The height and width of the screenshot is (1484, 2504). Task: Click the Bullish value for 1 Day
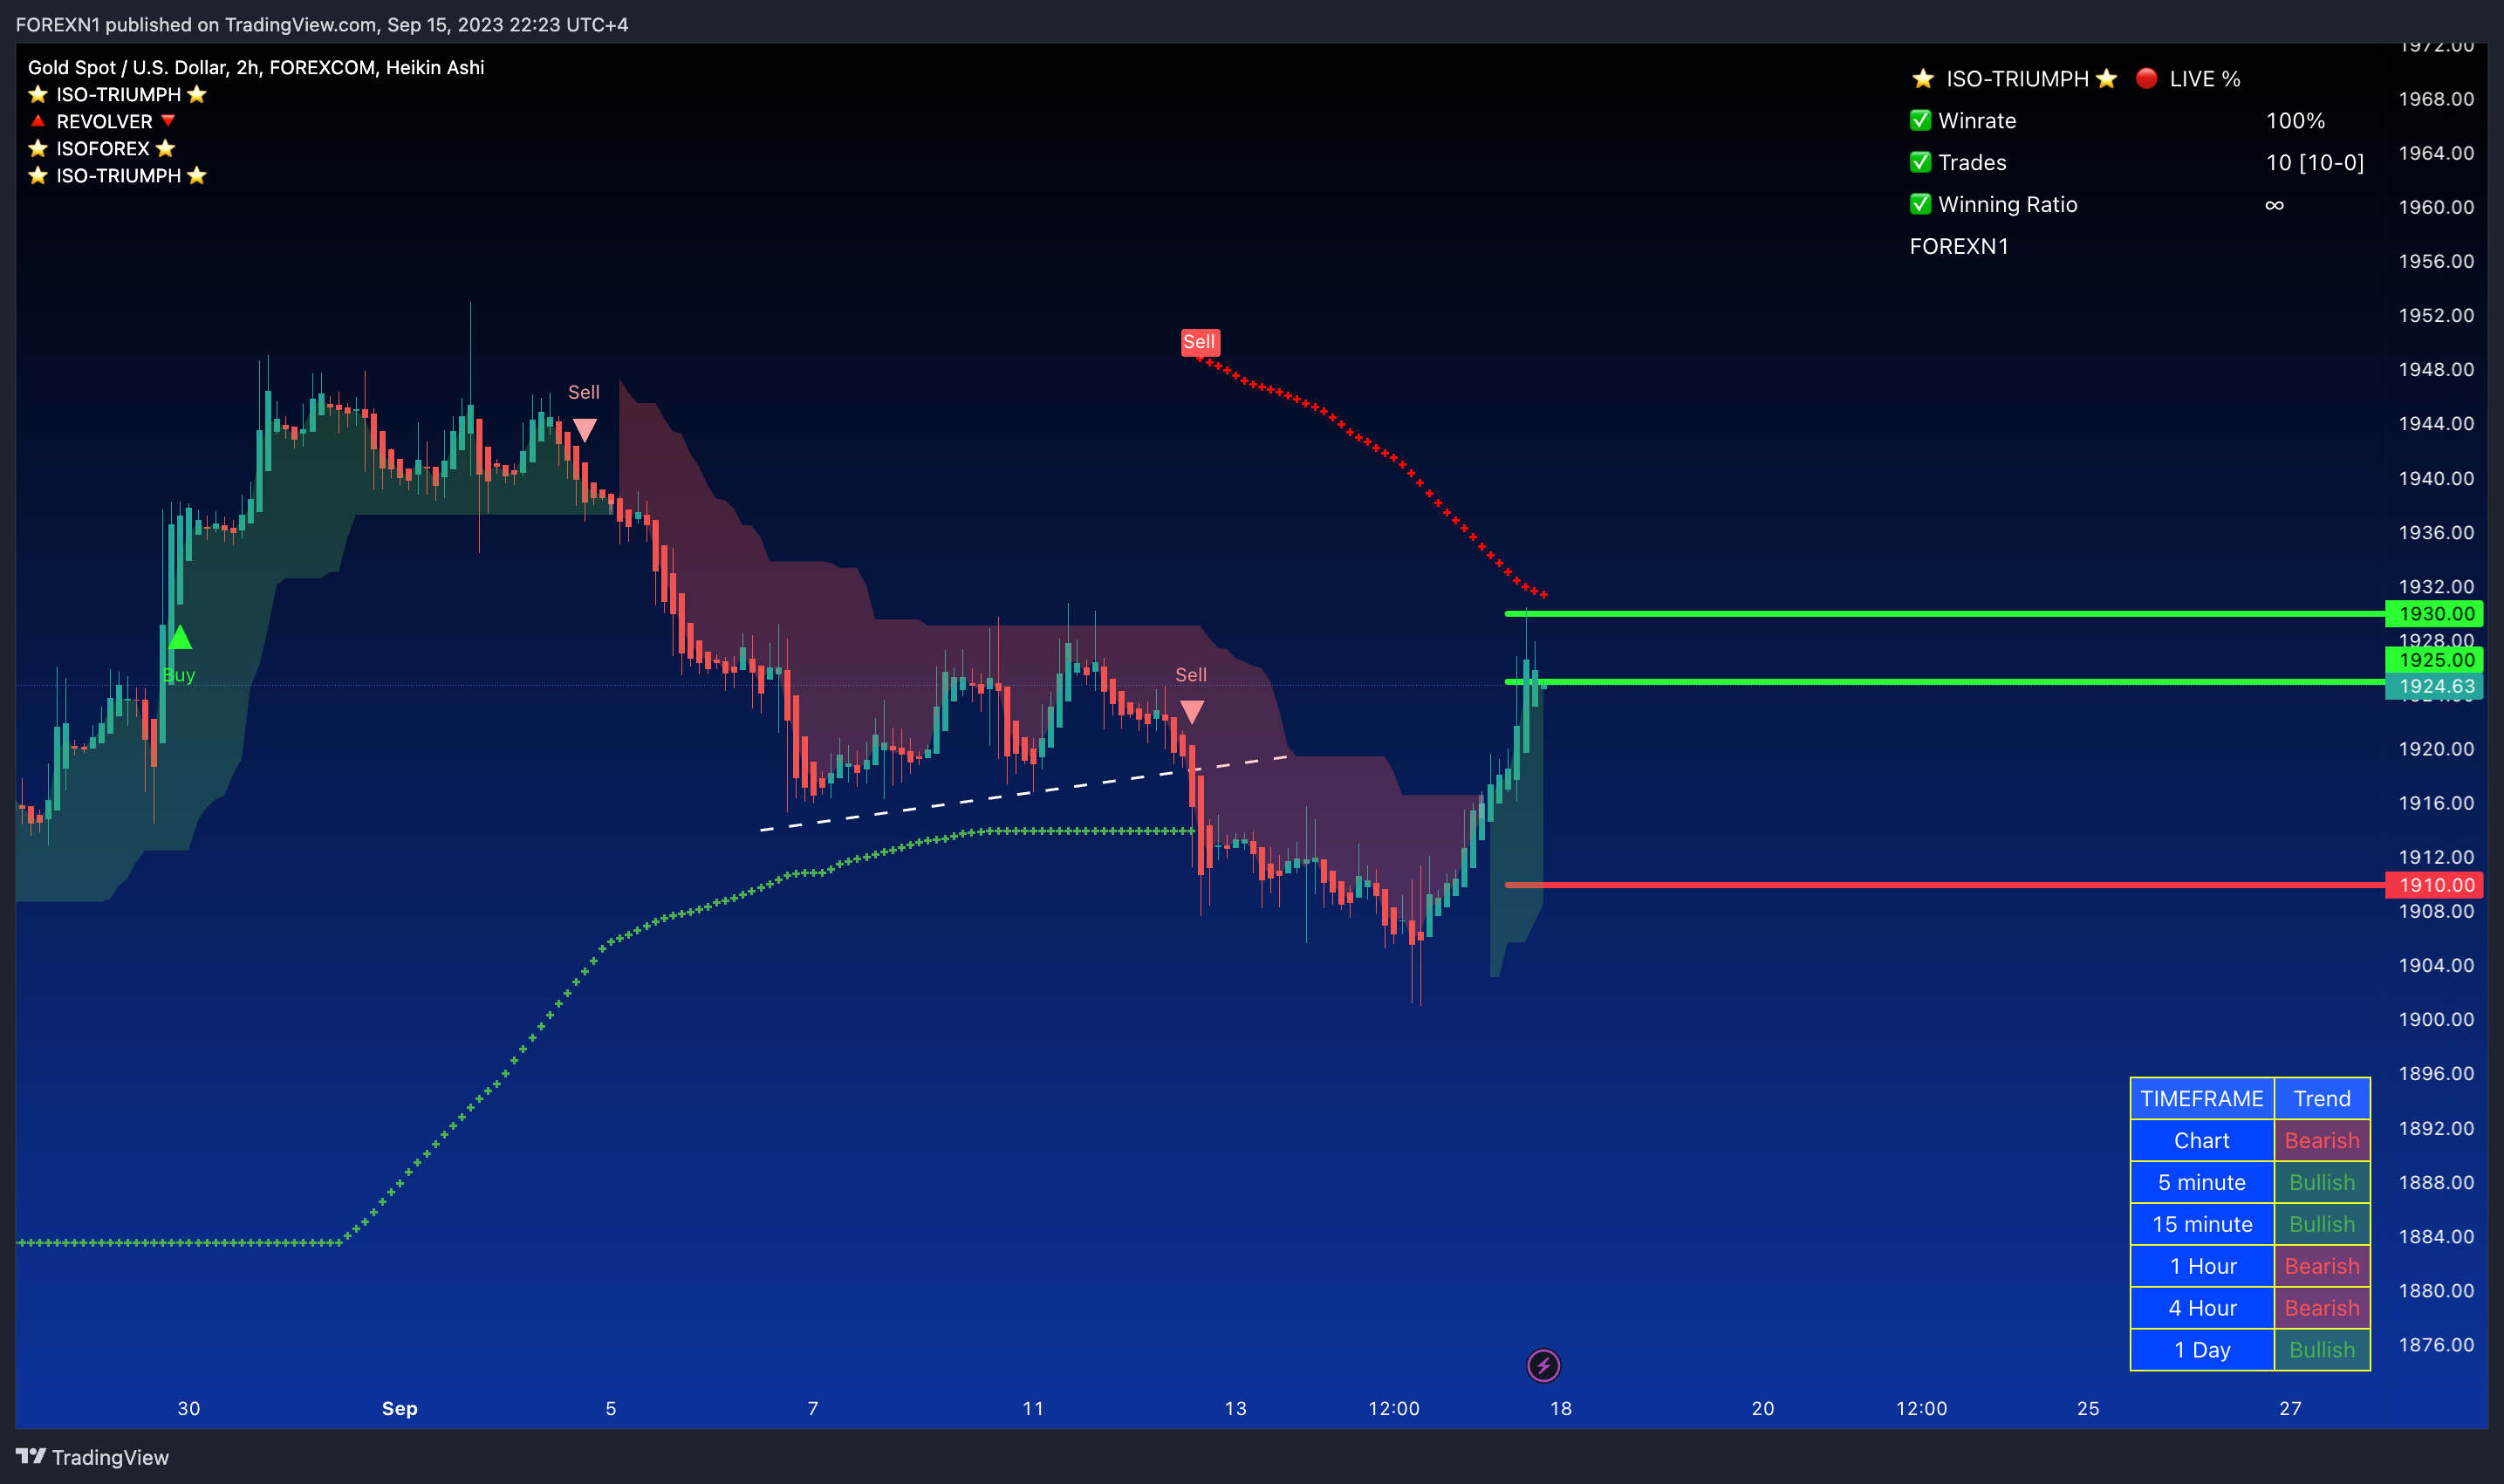pyautogui.click(x=2322, y=1350)
